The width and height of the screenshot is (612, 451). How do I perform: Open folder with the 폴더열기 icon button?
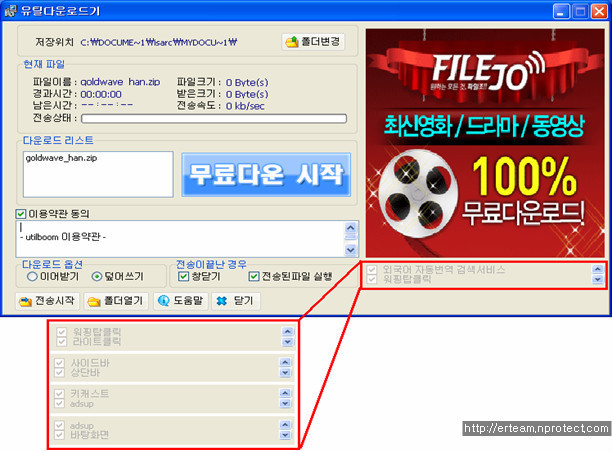tap(116, 300)
